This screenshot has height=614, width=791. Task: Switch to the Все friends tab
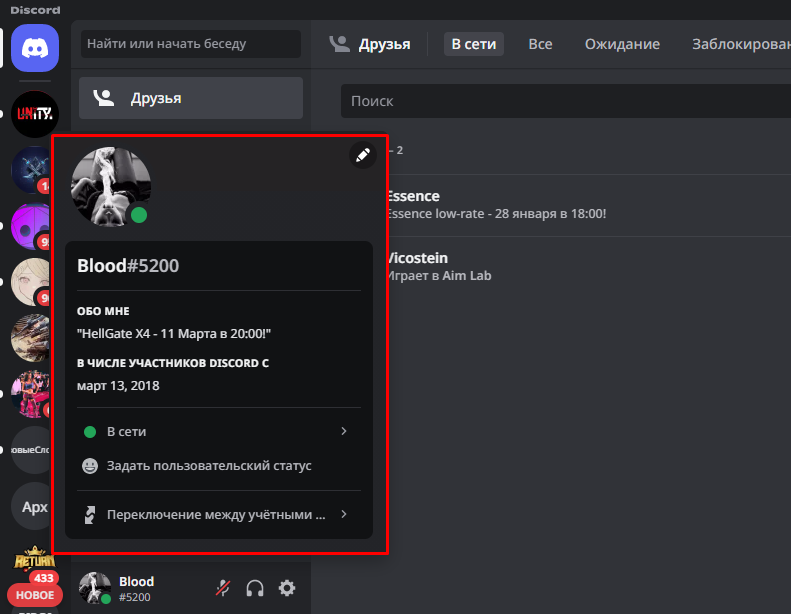point(540,44)
